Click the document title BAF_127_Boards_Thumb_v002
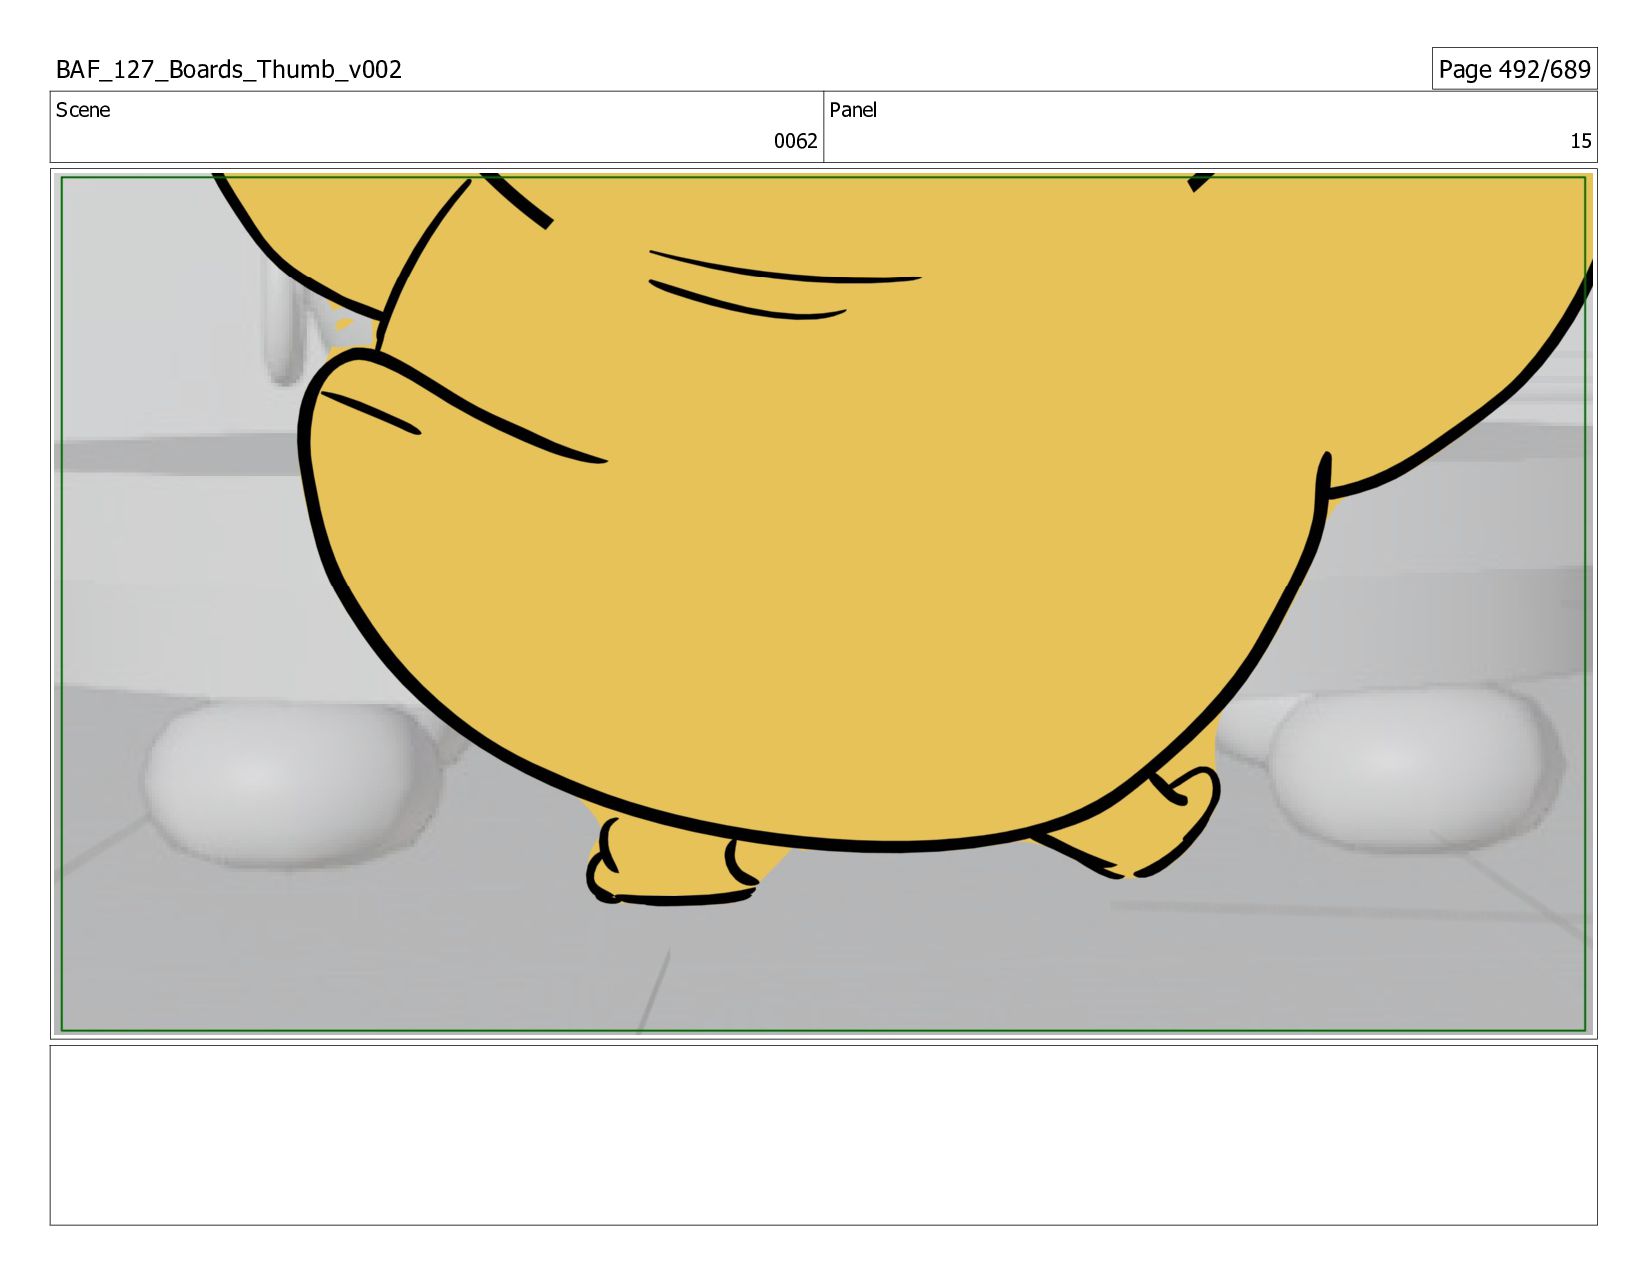The image size is (1650, 1275). [x=229, y=69]
